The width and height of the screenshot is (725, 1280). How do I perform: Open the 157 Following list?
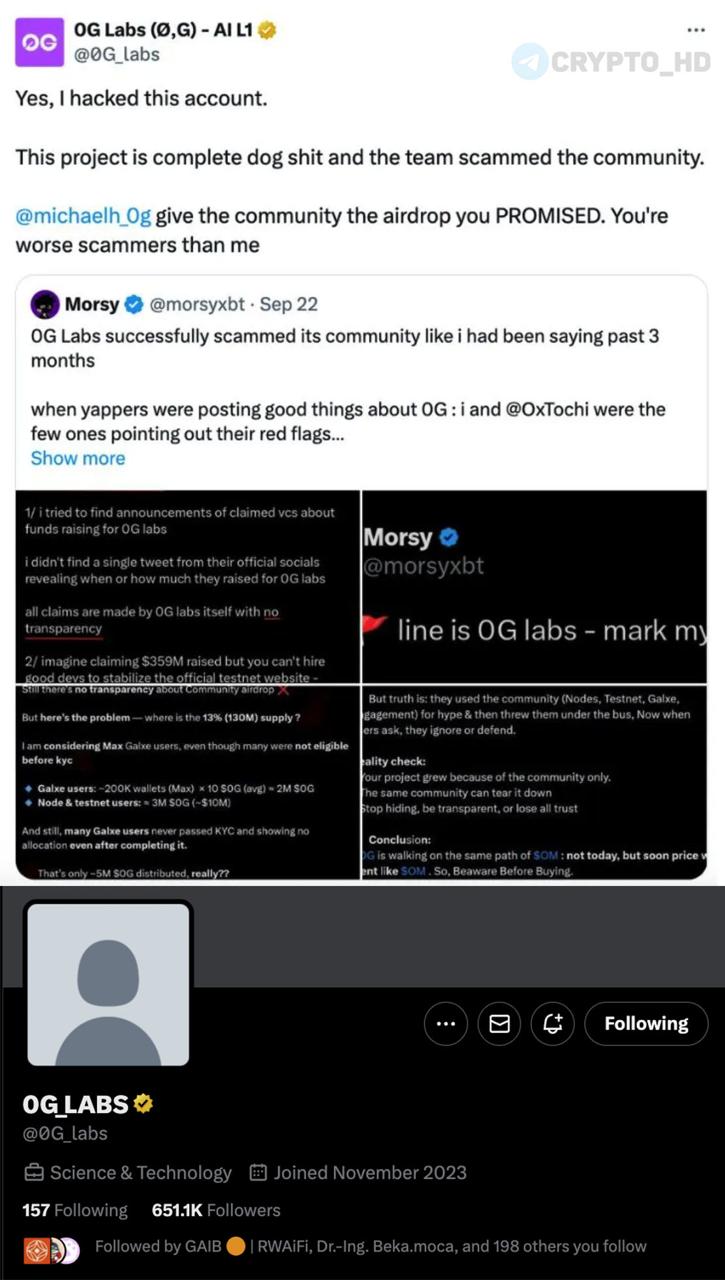pos(75,1210)
